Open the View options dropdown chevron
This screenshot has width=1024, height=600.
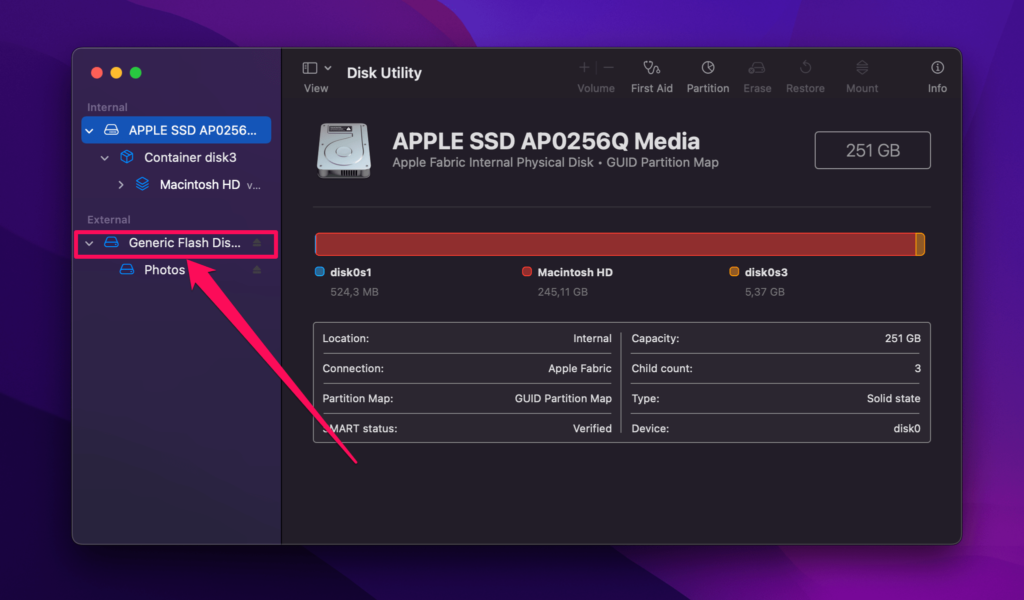pos(328,68)
